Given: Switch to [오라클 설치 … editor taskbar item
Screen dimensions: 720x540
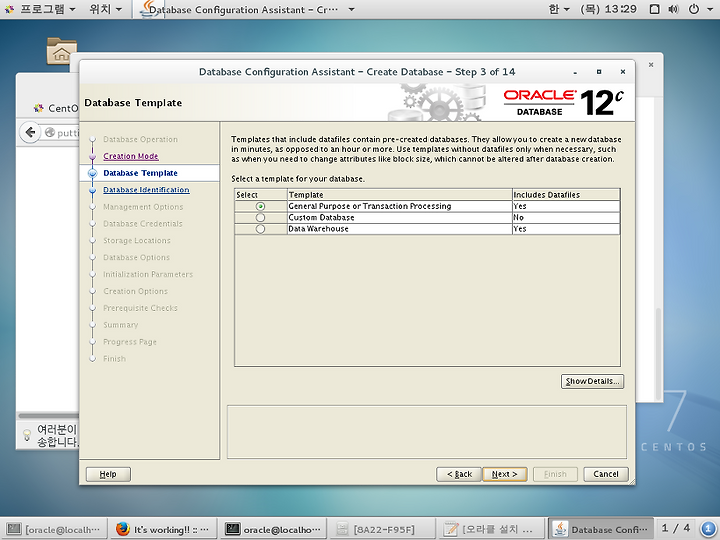Looking at the screenshot, I should (x=491, y=529).
